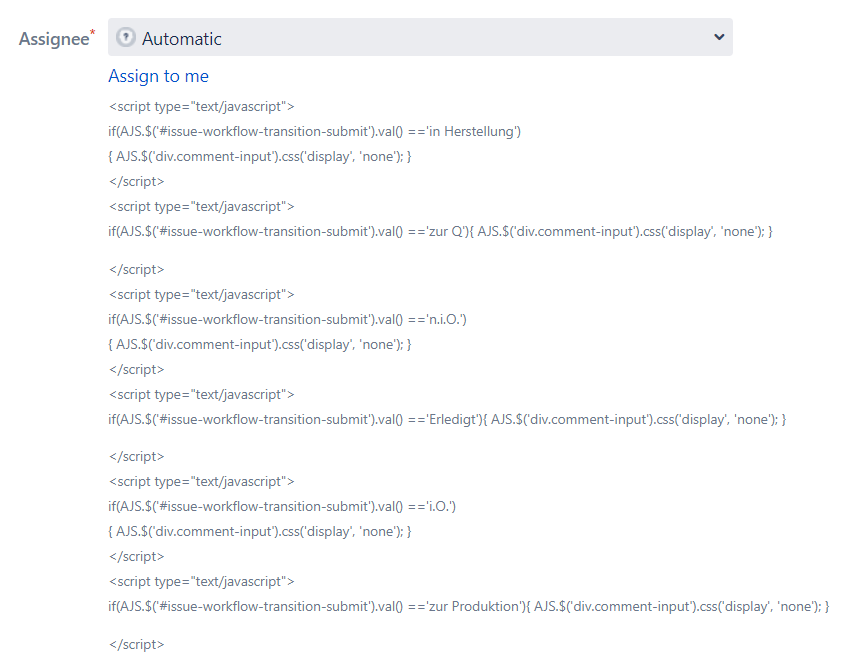Click the first script type text/javascript line
The image size is (863, 668).
pyautogui.click(x=201, y=107)
